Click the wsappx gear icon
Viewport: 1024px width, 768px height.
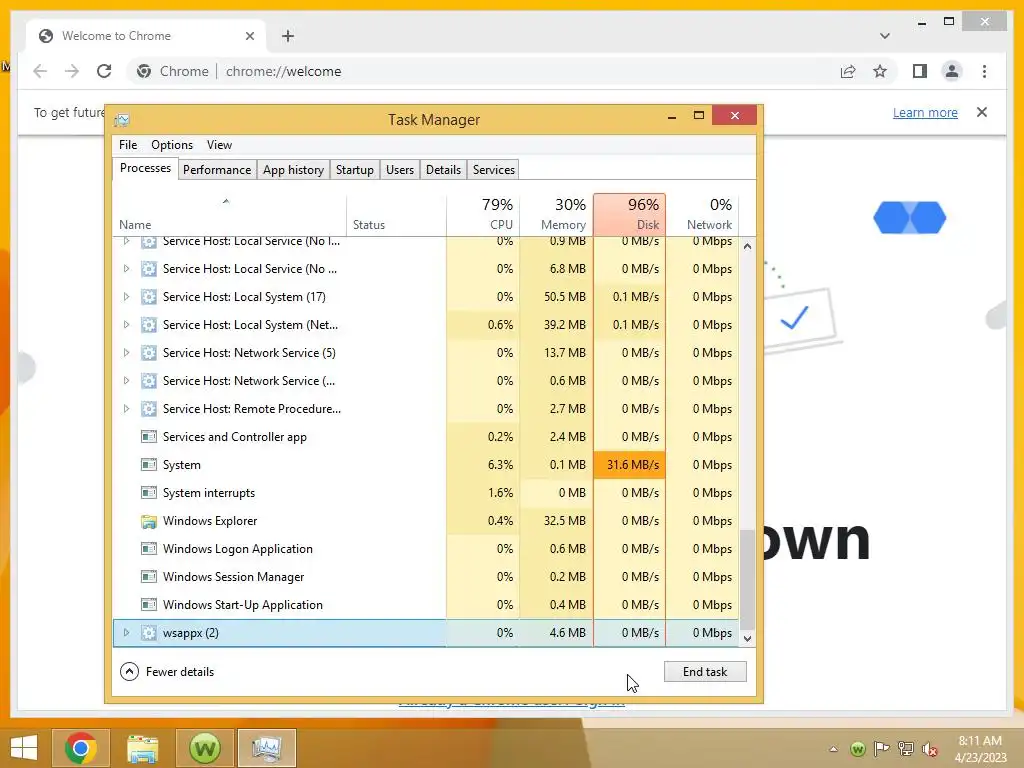149,633
